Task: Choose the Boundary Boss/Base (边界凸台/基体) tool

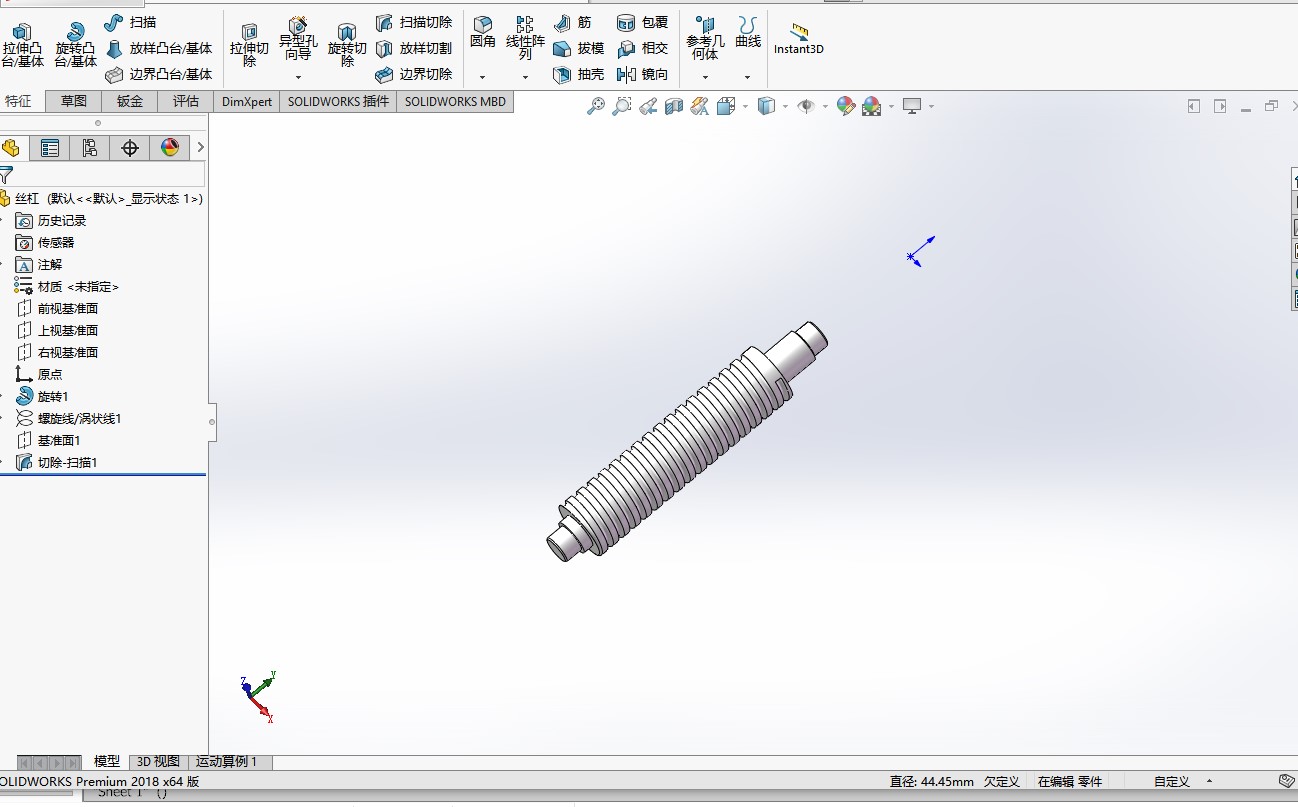Action: click(x=159, y=74)
